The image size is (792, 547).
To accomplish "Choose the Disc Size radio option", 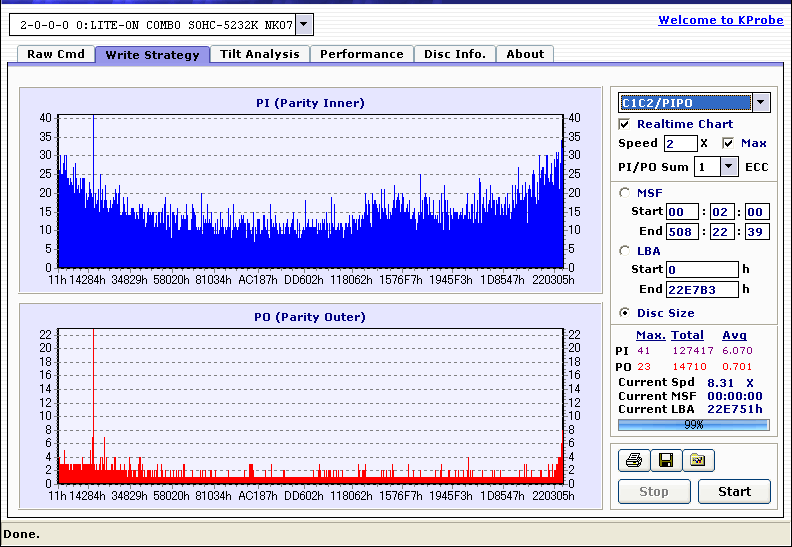I will (625, 313).
